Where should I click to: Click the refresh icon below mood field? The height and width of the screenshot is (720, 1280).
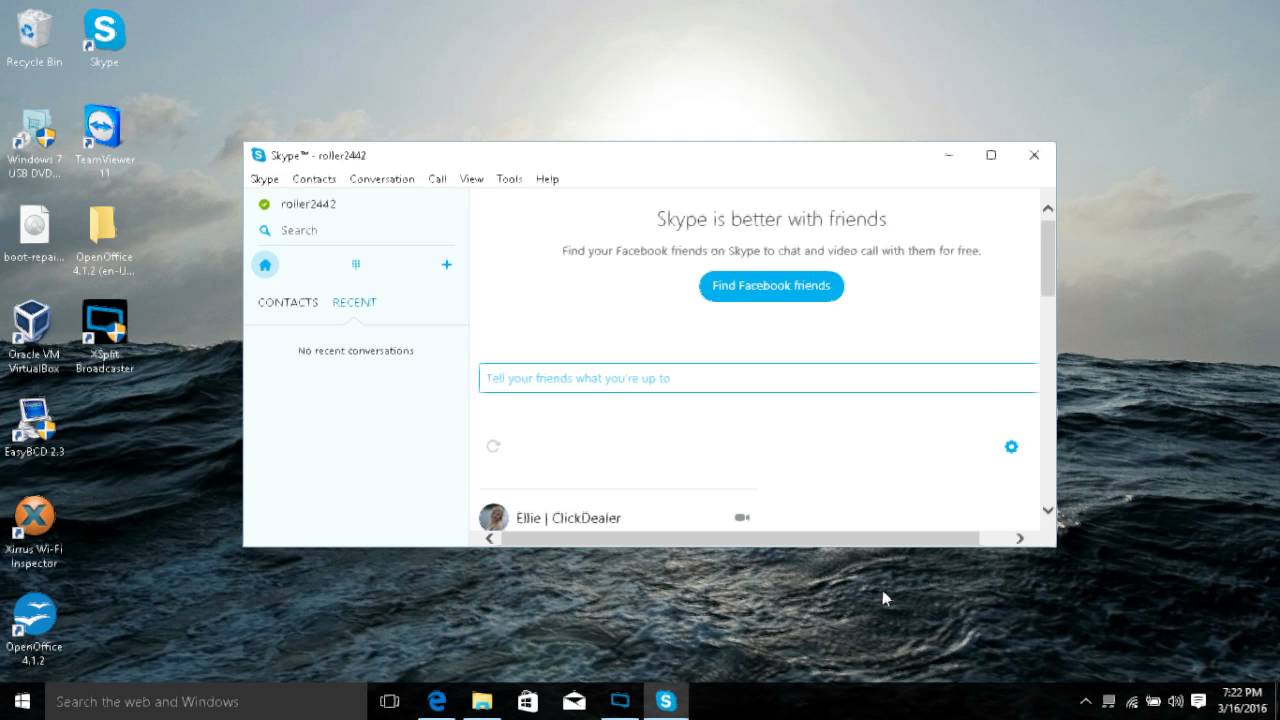click(x=493, y=446)
